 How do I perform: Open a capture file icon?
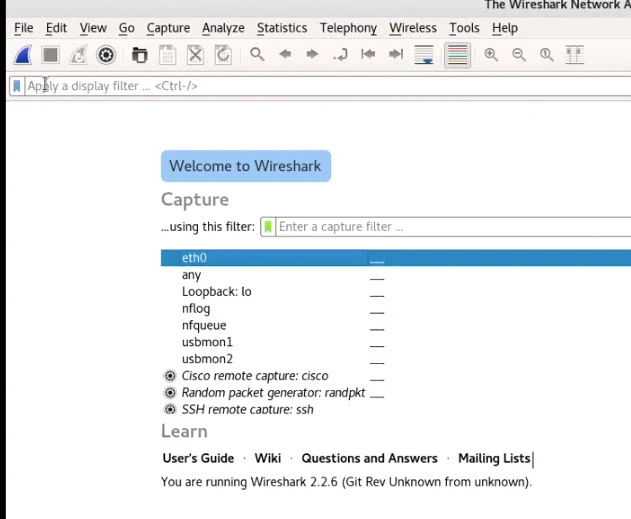click(140, 55)
